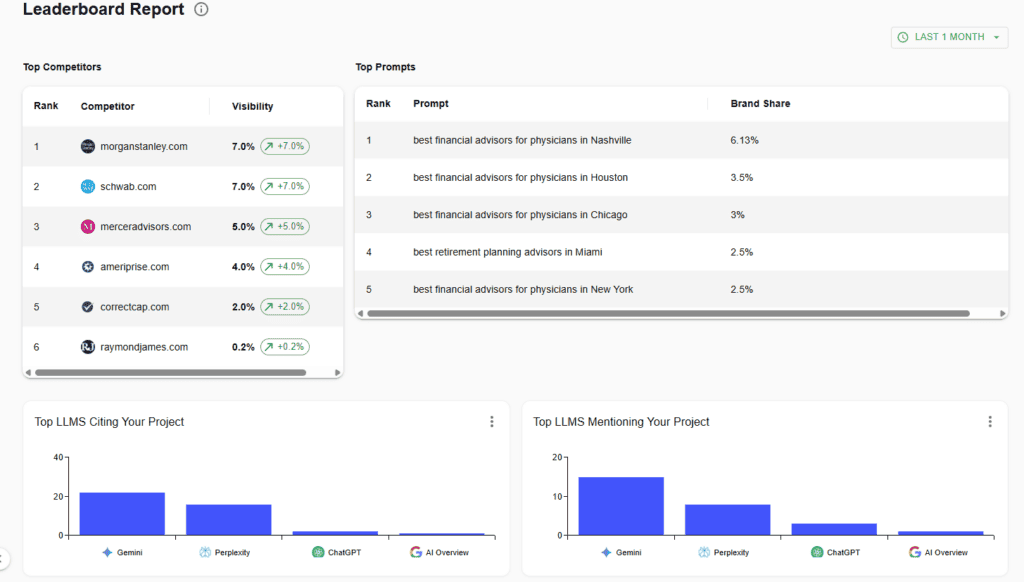Click the left scroll arrow under the competitors table

(28, 373)
